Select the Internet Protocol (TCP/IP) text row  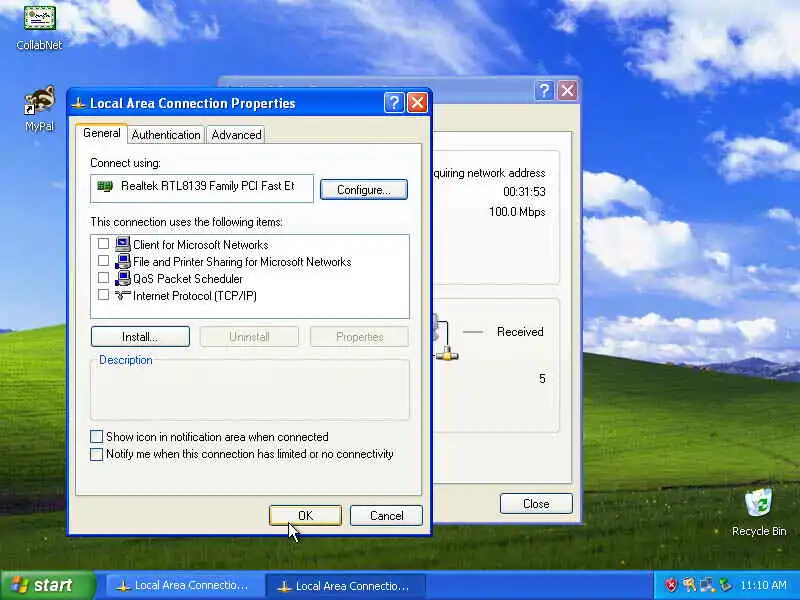tap(194, 296)
